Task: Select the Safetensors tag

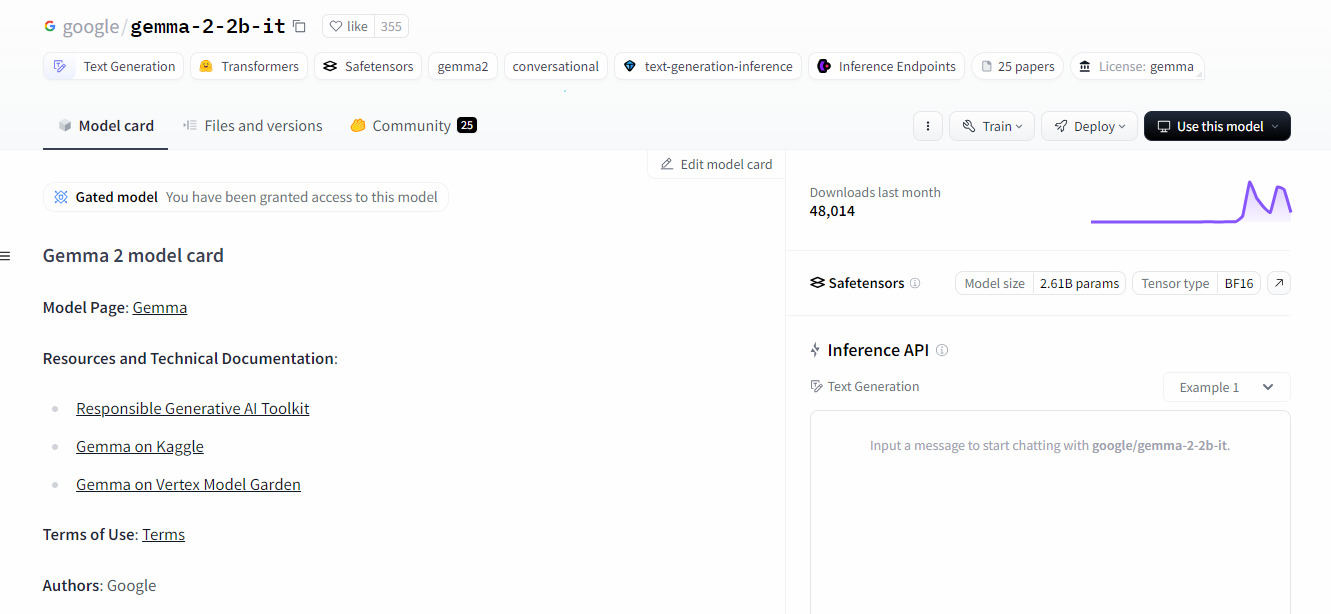Action: point(368,67)
